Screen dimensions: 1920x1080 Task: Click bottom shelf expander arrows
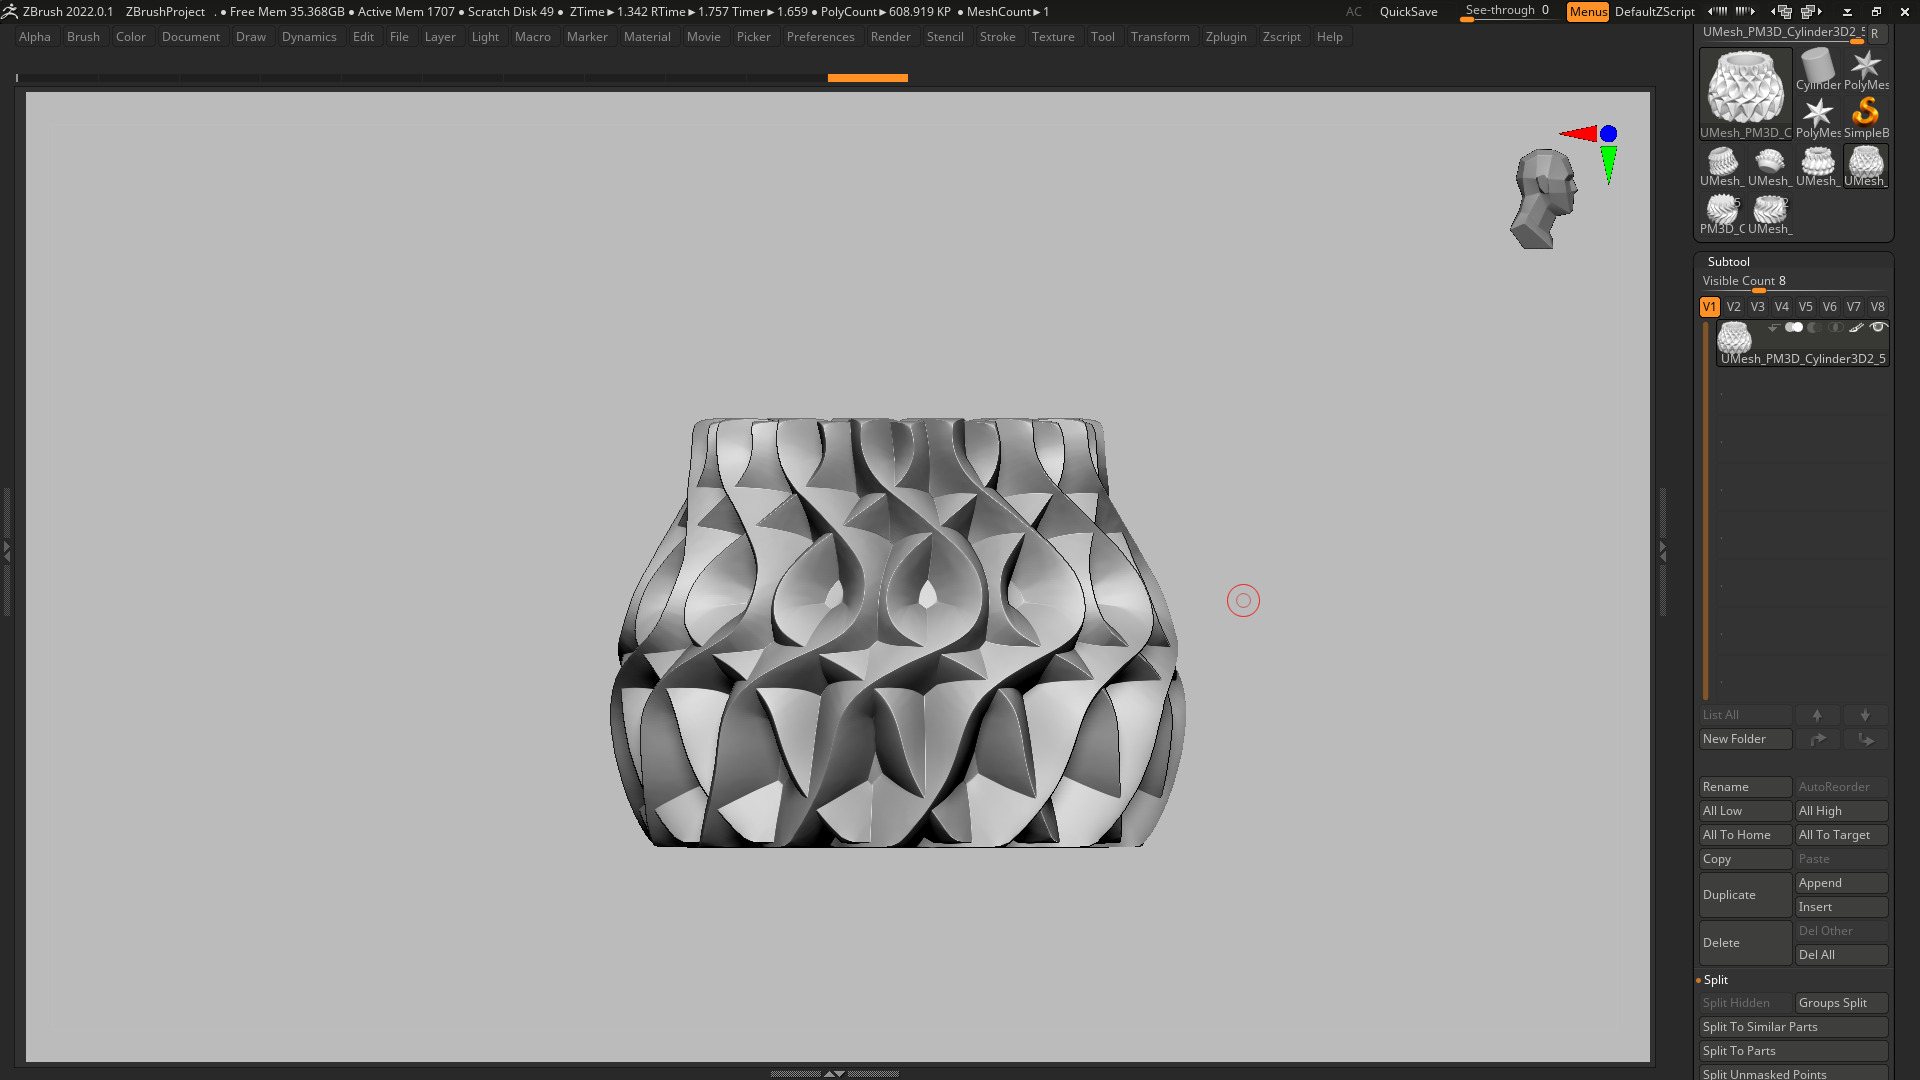pos(834,1073)
